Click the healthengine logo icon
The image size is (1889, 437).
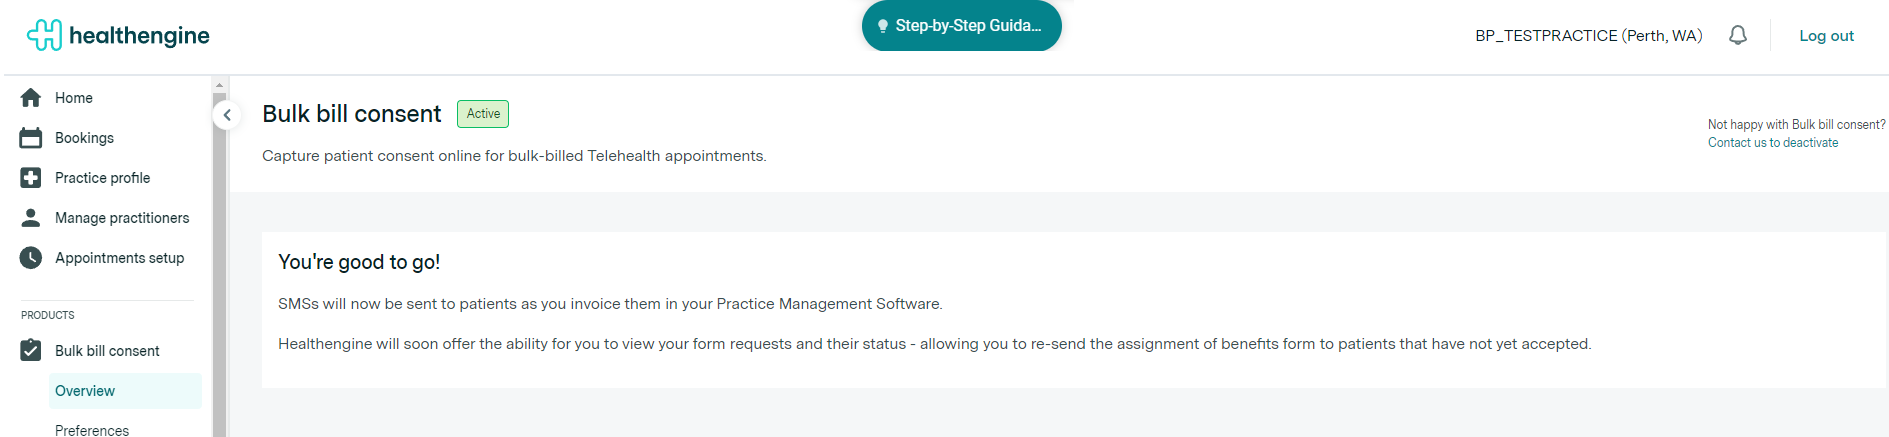pyautogui.click(x=44, y=35)
